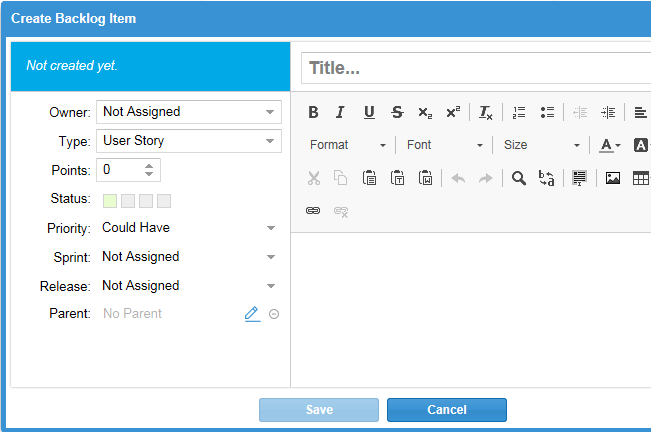Viewport: 651px width, 432px height.
Task: Open the Find magnifier tool
Action: tap(518, 178)
